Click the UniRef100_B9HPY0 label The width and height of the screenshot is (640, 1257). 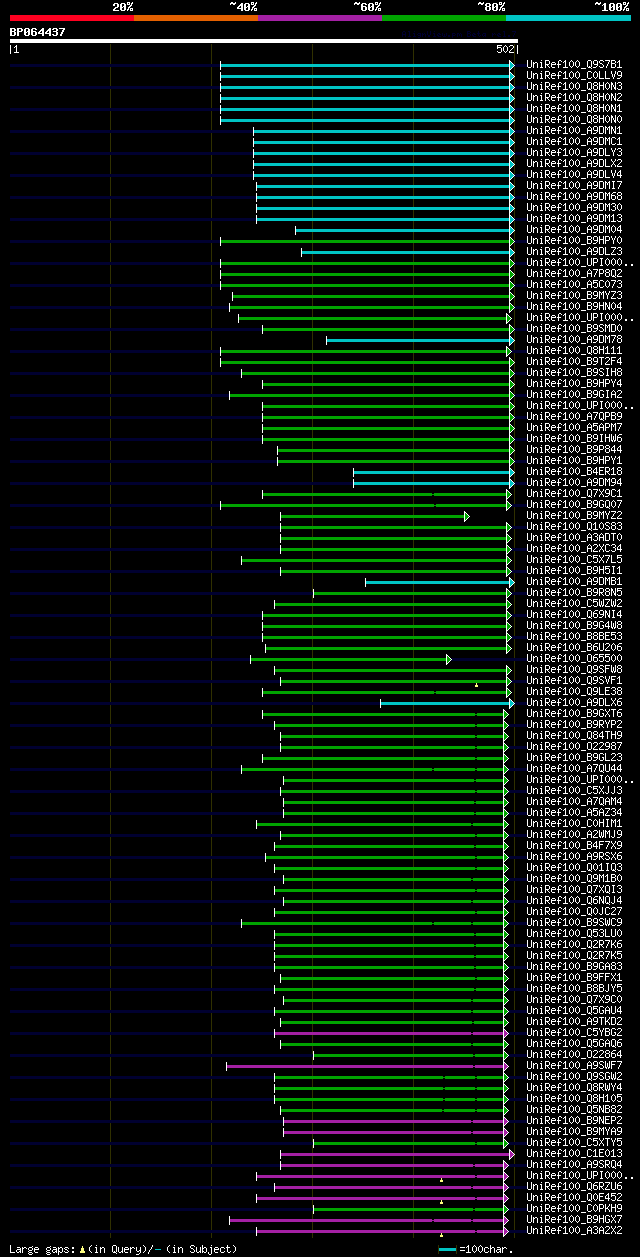[574, 240]
